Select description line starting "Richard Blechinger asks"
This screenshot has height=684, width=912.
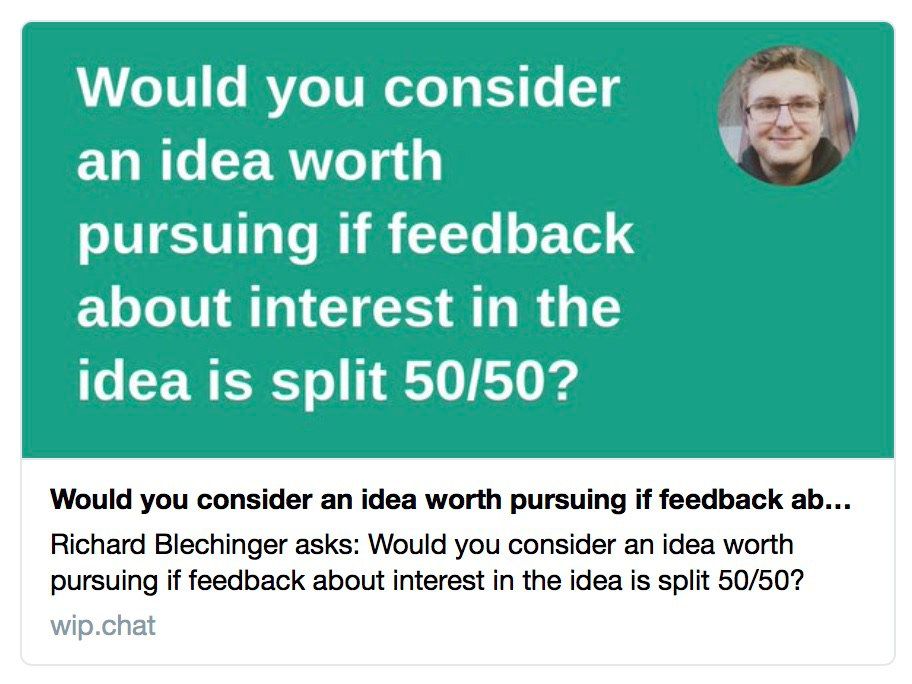pyautogui.click(x=422, y=544)
